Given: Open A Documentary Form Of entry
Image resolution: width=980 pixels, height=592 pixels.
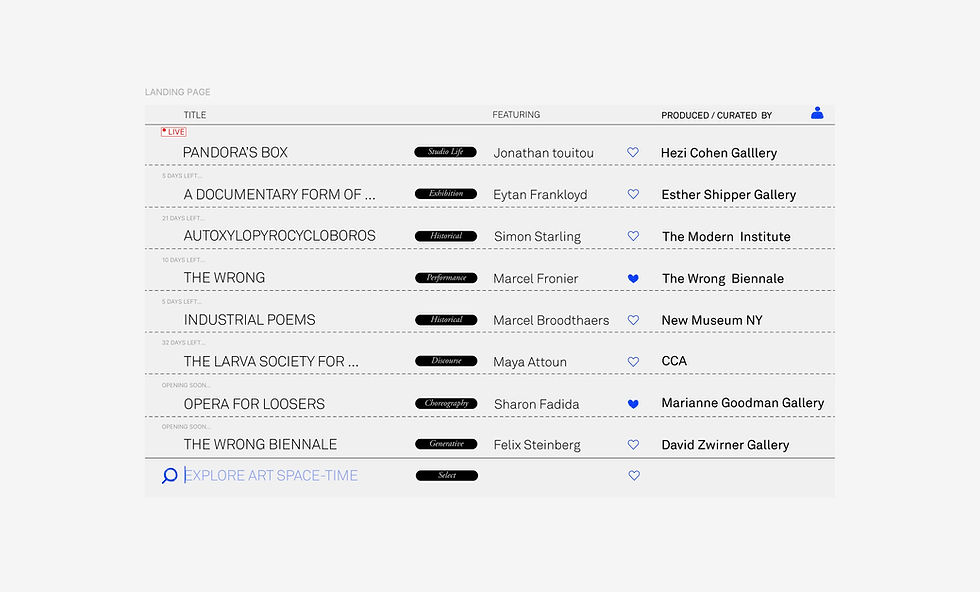Looking at the screenshot, I should pos(279,194).
